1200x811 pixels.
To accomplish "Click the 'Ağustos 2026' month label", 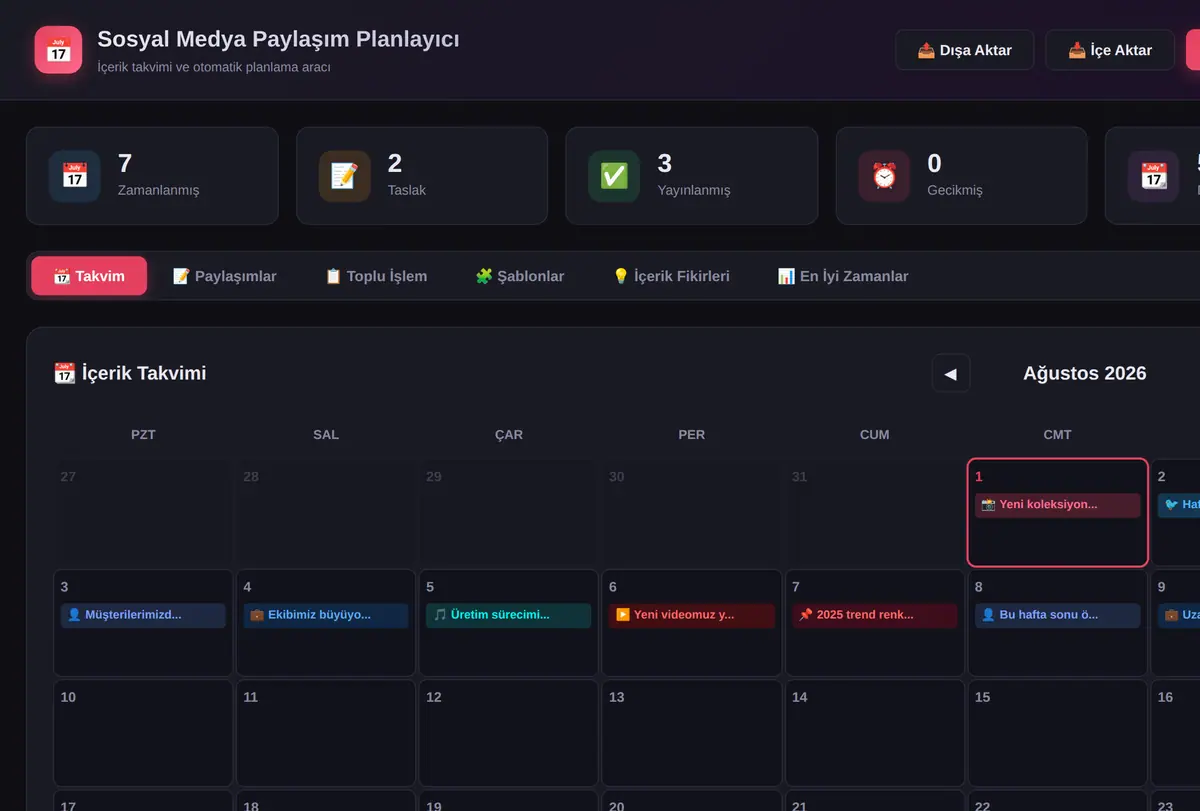I will 1085,373.
